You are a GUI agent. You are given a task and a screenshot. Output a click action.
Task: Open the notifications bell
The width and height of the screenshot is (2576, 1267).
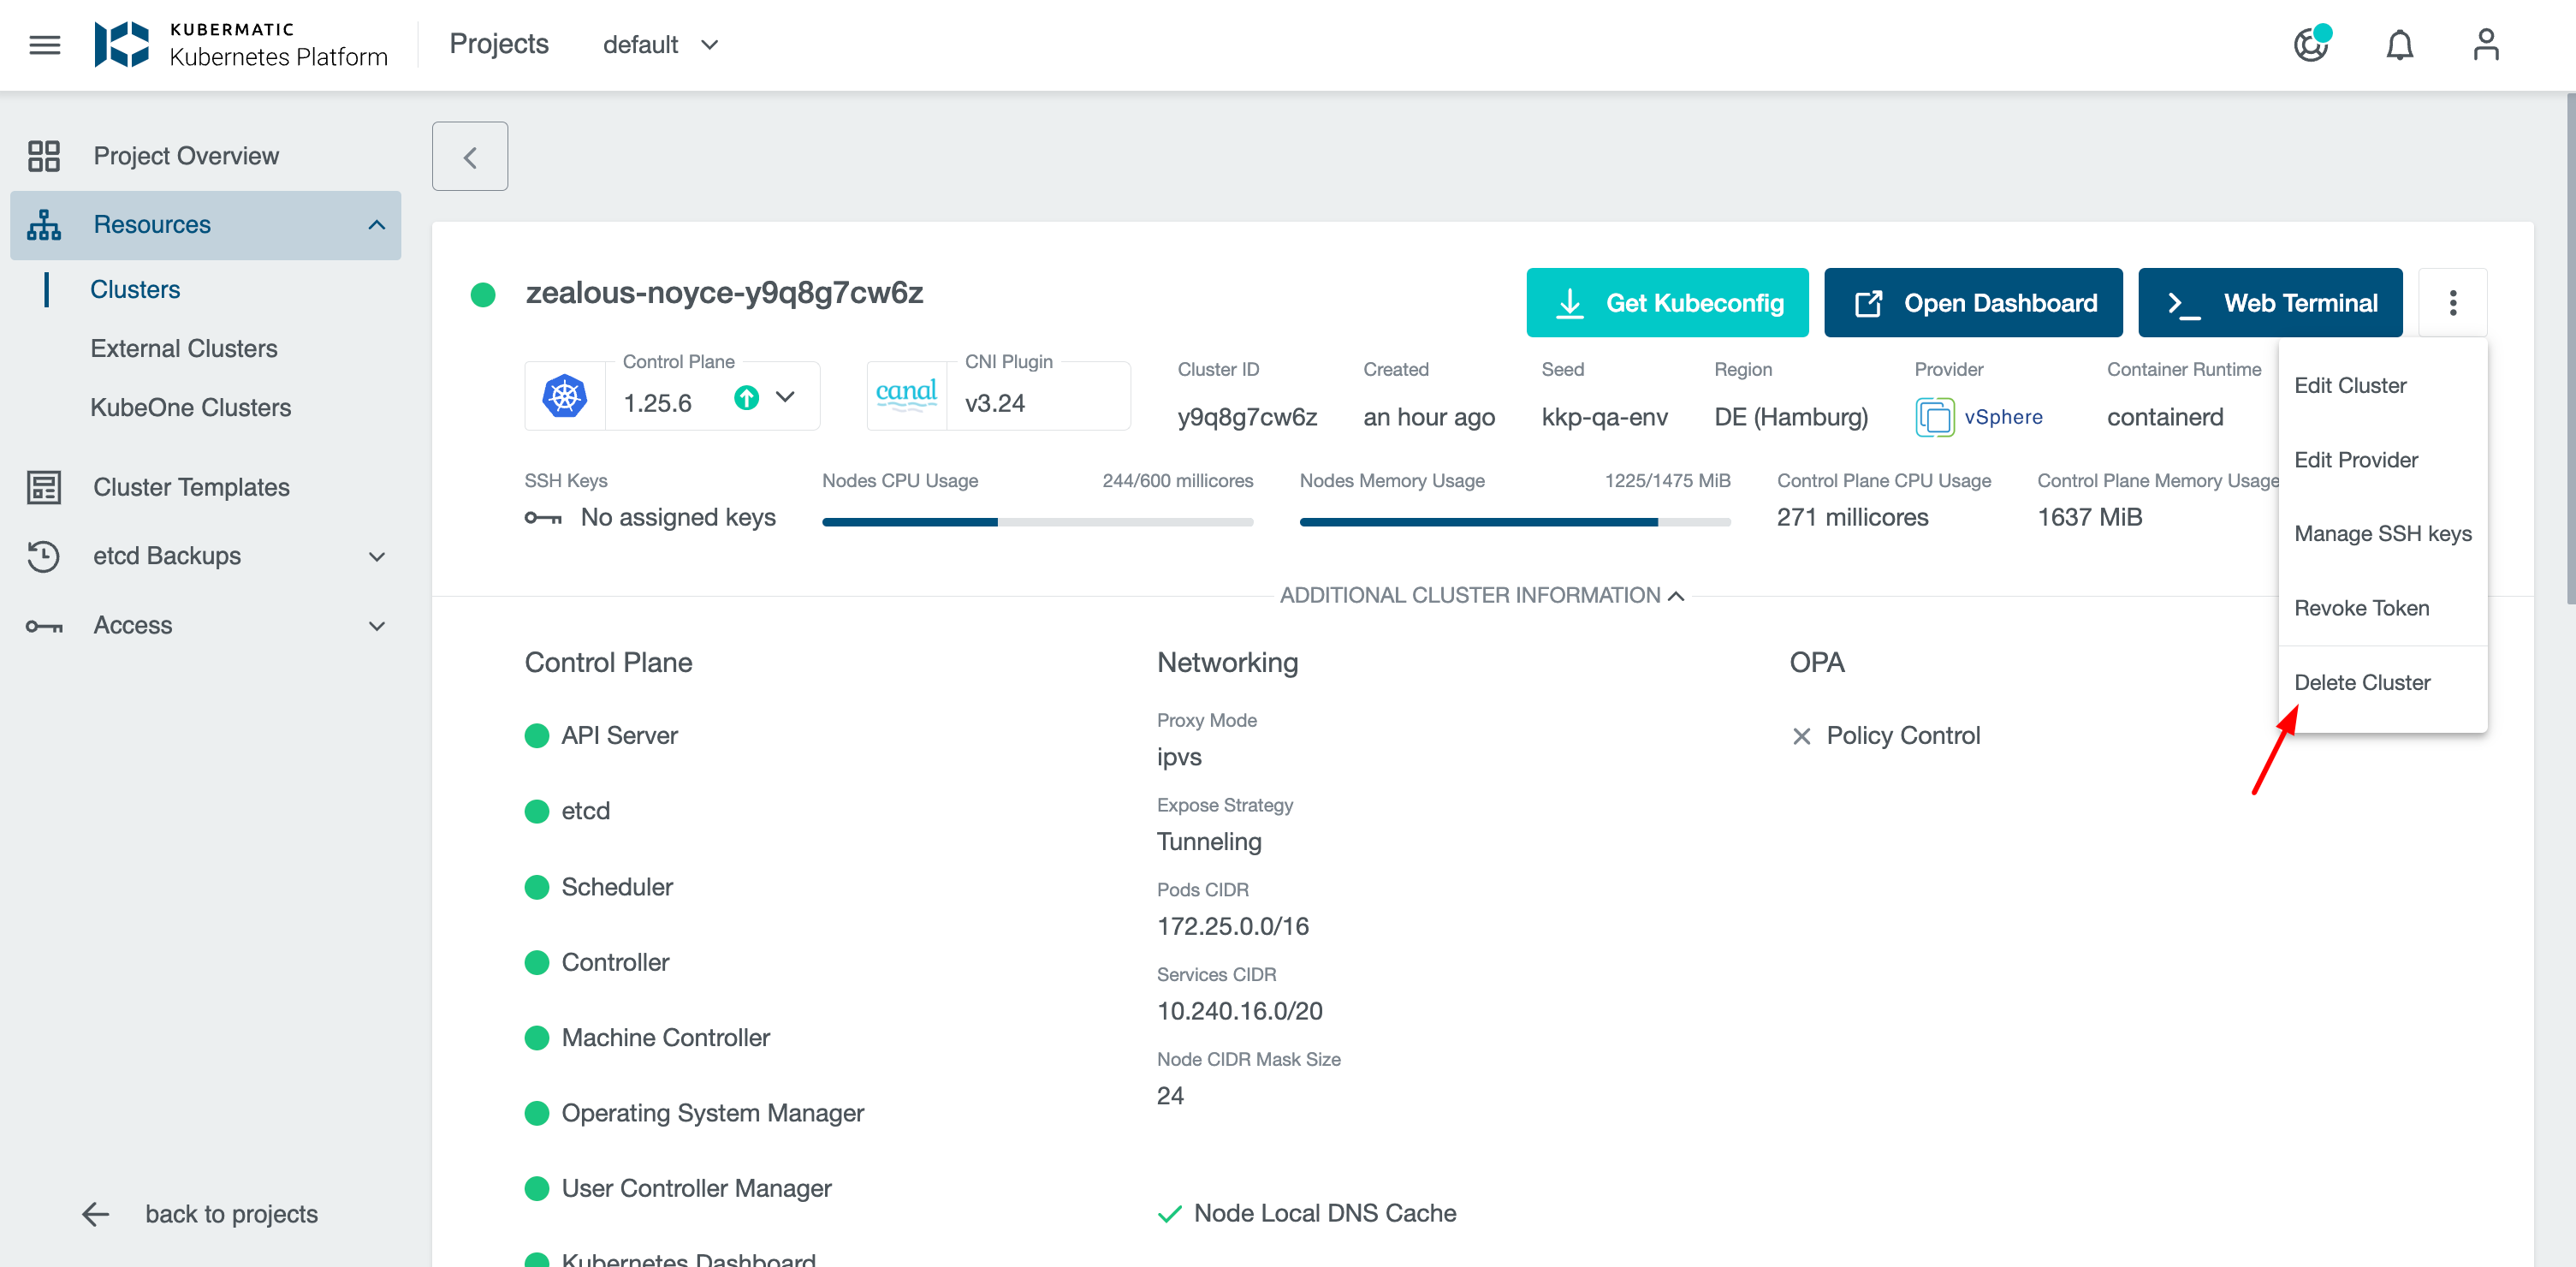coord(2400,44)
